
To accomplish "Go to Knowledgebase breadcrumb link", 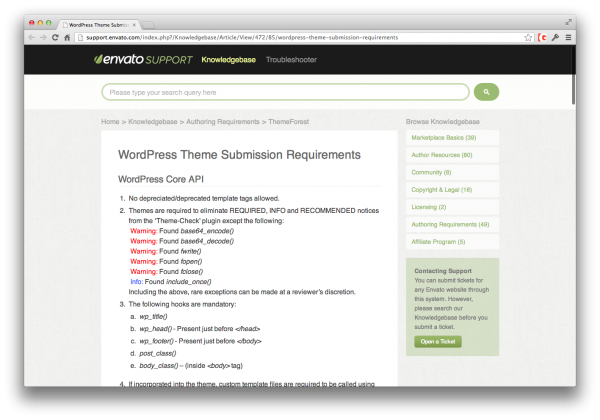I will (153, 122).
